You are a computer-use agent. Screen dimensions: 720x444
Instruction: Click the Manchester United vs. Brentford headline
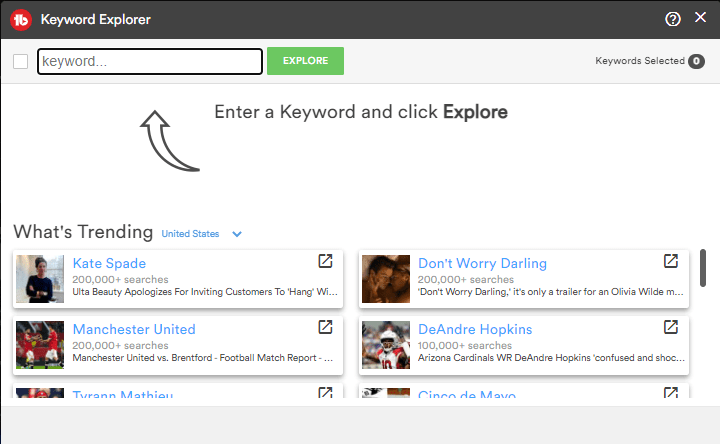pyautogui.click(x=202, y=358)
